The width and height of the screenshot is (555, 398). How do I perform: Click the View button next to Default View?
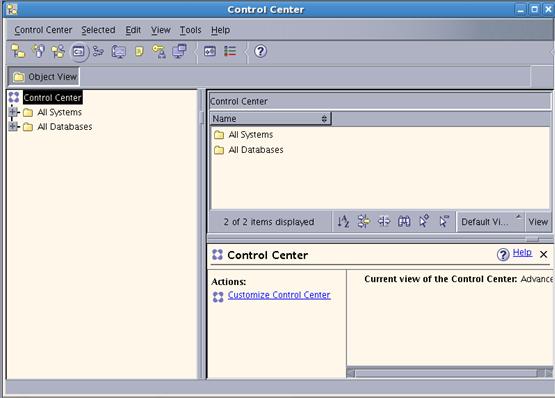[538, 222]
